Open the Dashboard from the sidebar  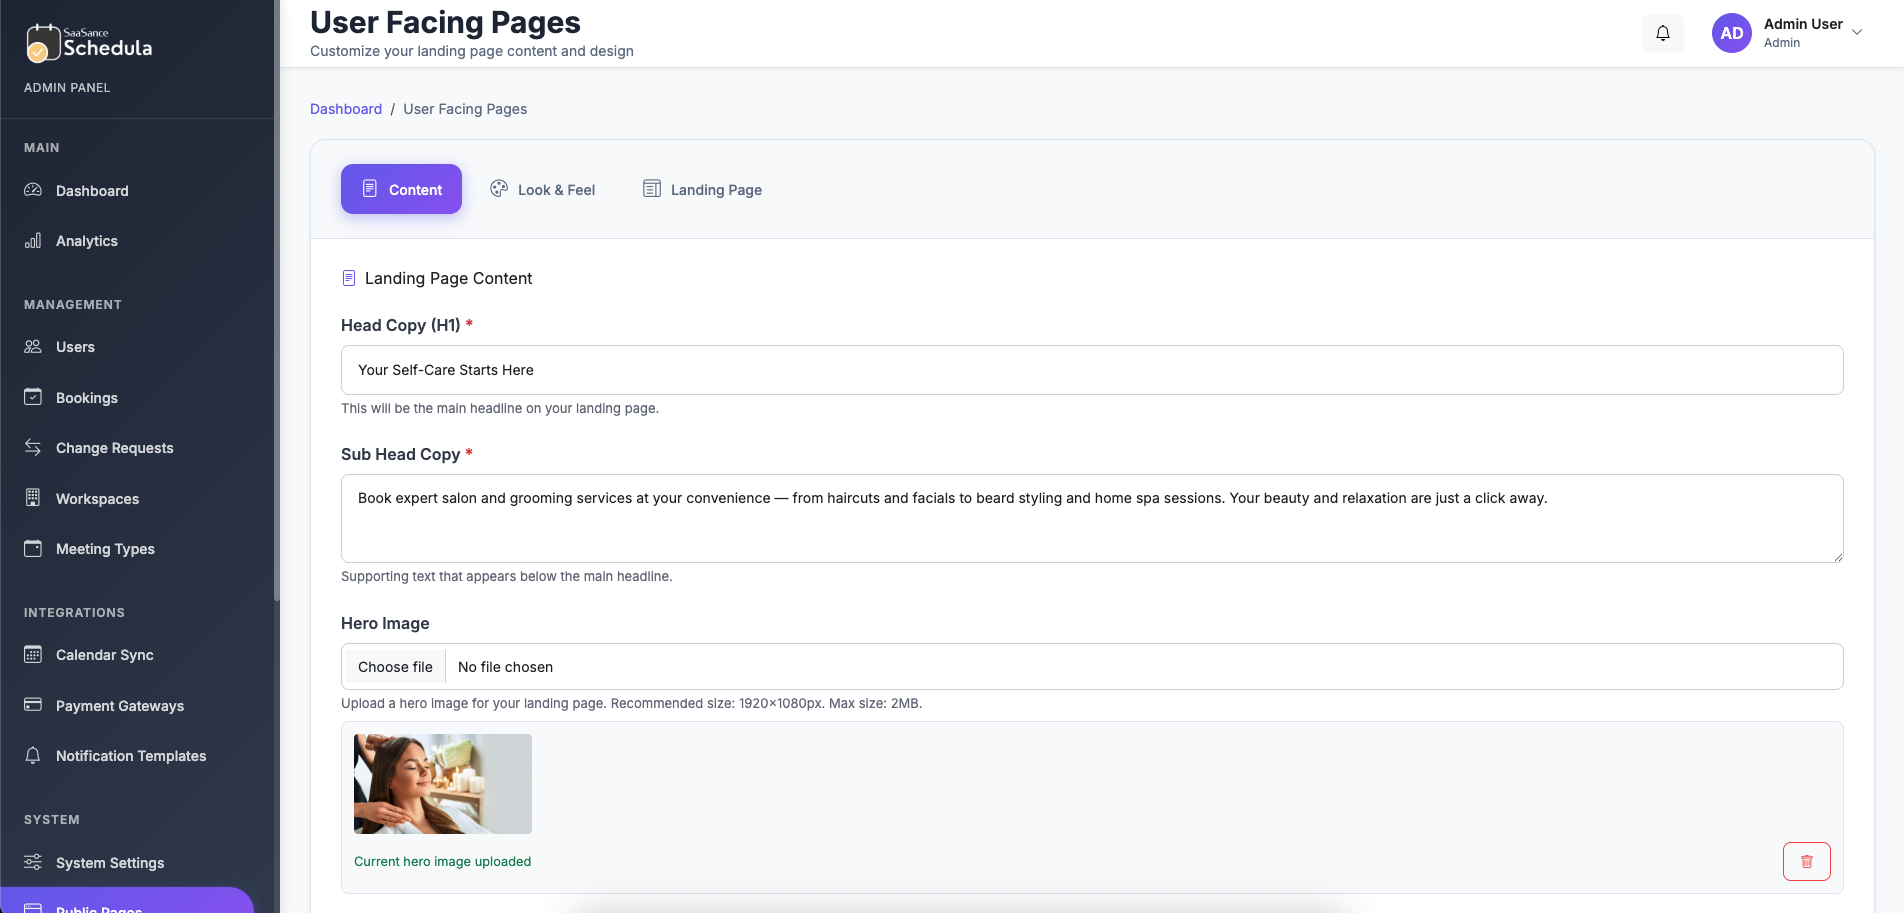coord(92,190)
